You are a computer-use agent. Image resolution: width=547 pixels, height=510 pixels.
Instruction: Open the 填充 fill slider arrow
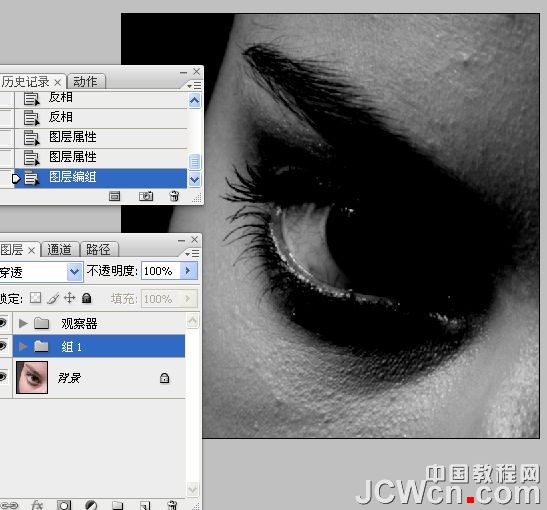(188, 299)
